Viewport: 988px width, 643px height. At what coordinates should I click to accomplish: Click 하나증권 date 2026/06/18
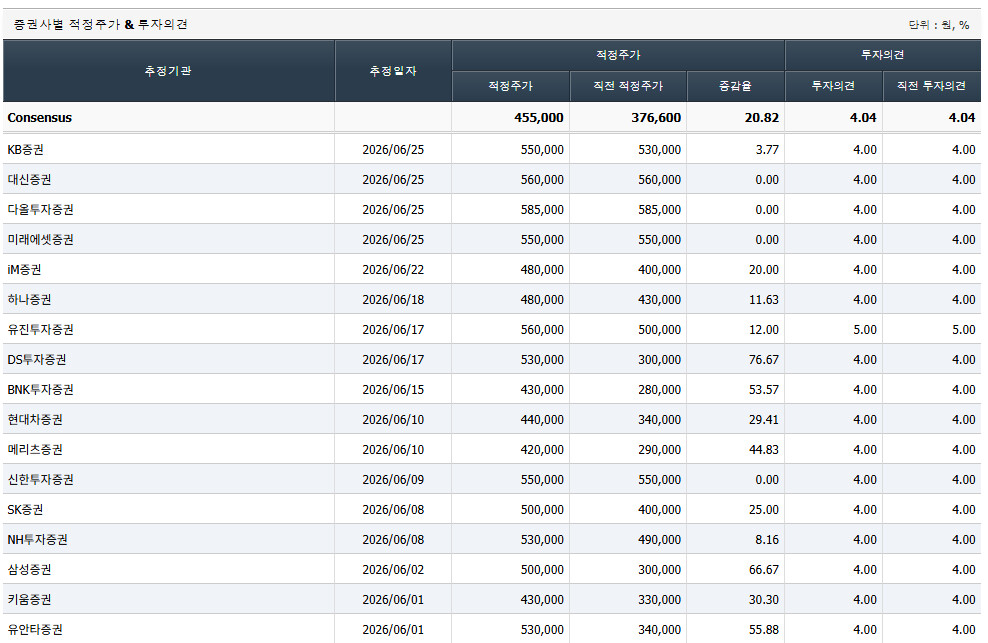(393, 299)
